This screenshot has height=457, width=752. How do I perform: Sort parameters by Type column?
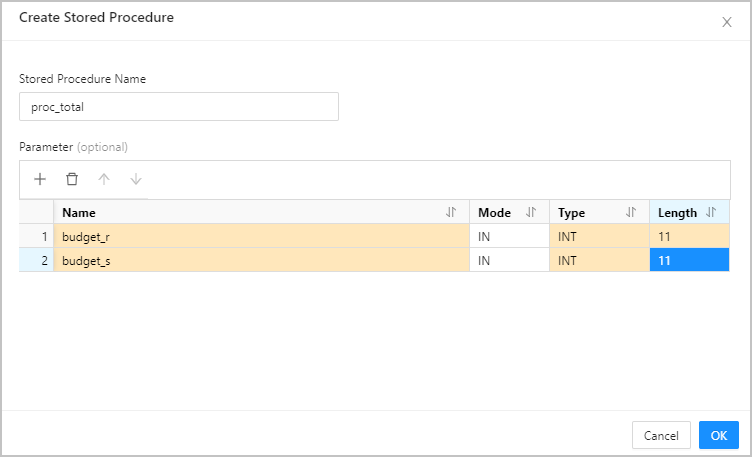coord(631,212)
